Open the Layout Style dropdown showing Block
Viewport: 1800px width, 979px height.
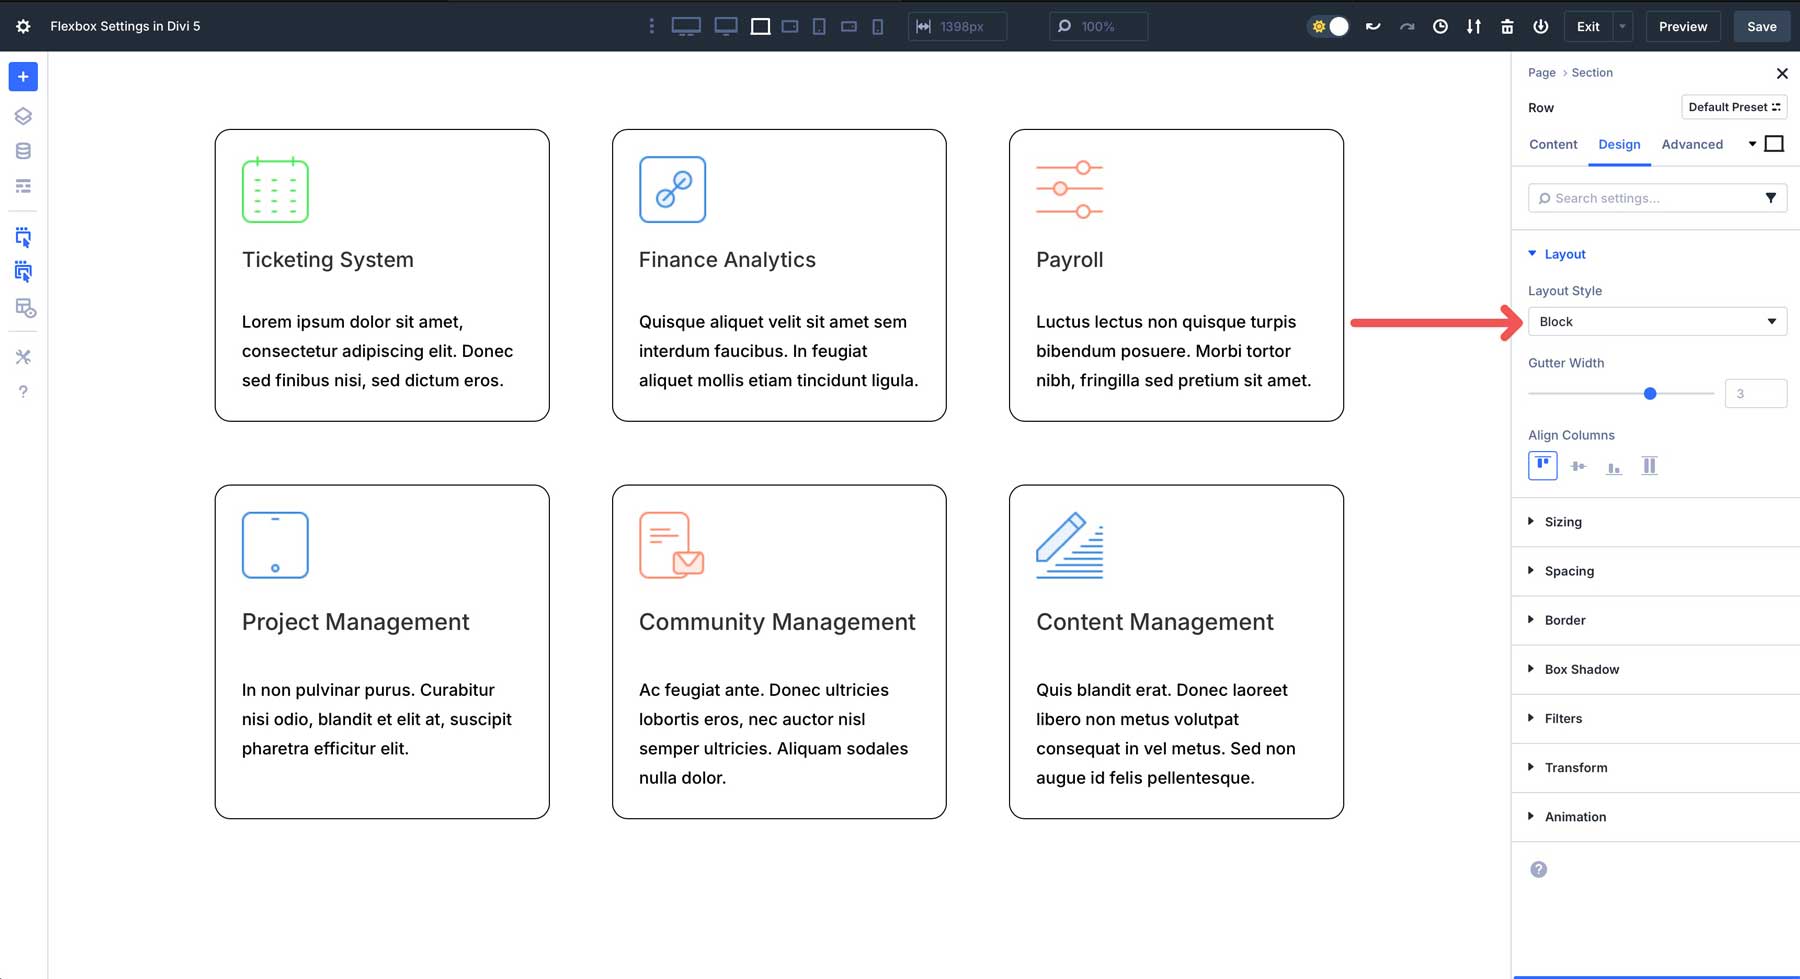click(x=1657, y=321)
